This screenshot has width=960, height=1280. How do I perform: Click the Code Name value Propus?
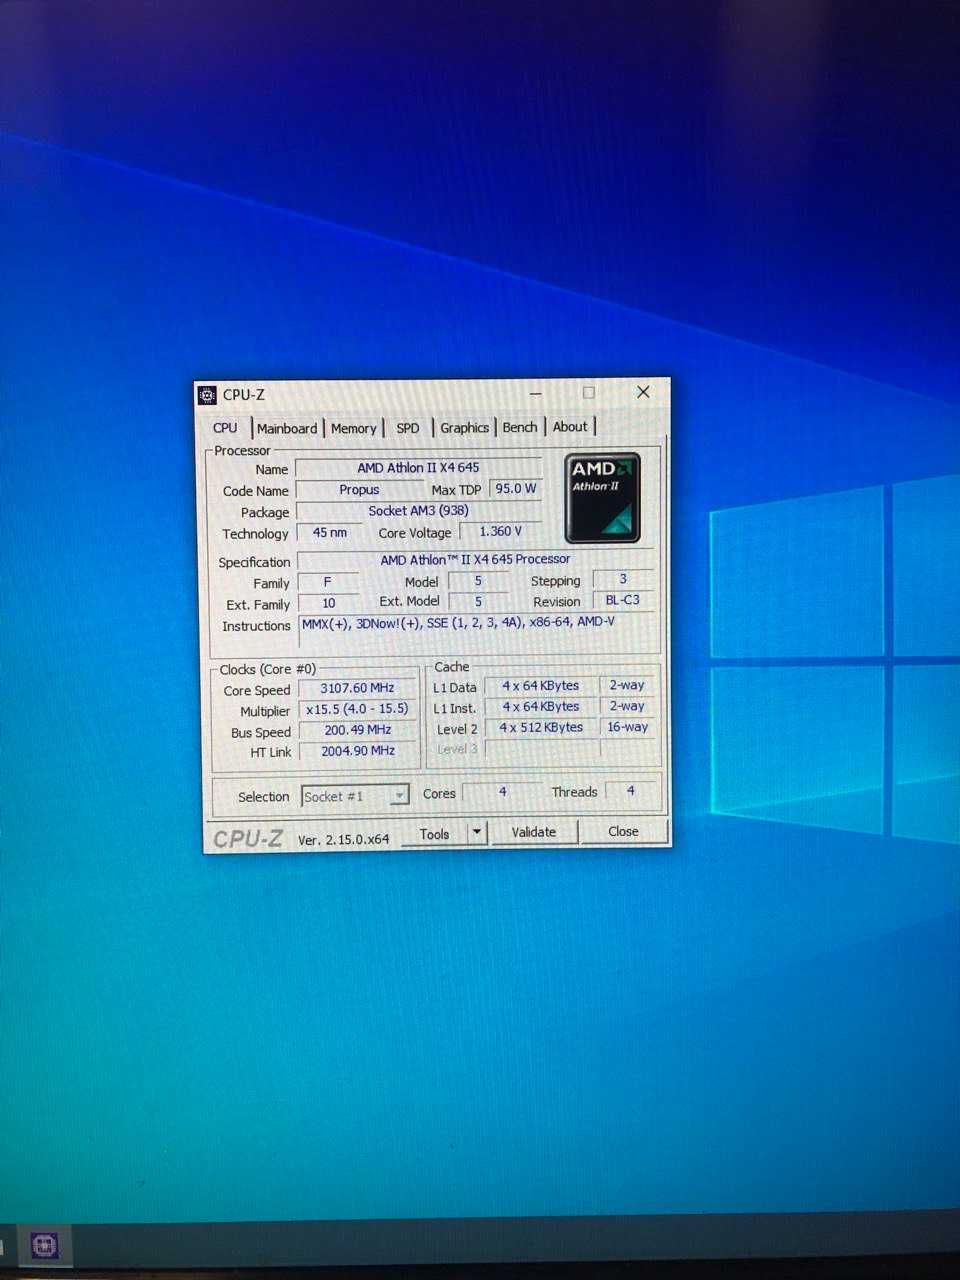pyautogui.click(x=359, y=490)
